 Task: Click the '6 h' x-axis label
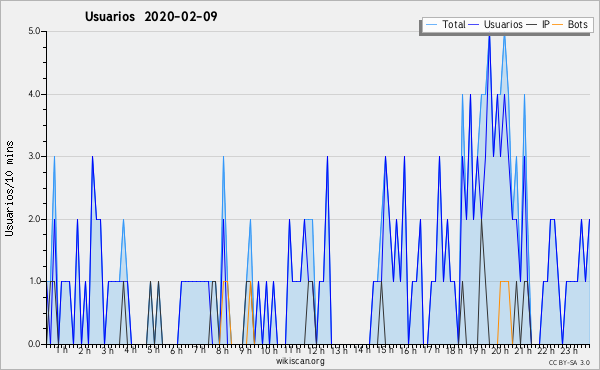(x=176, y=350)
